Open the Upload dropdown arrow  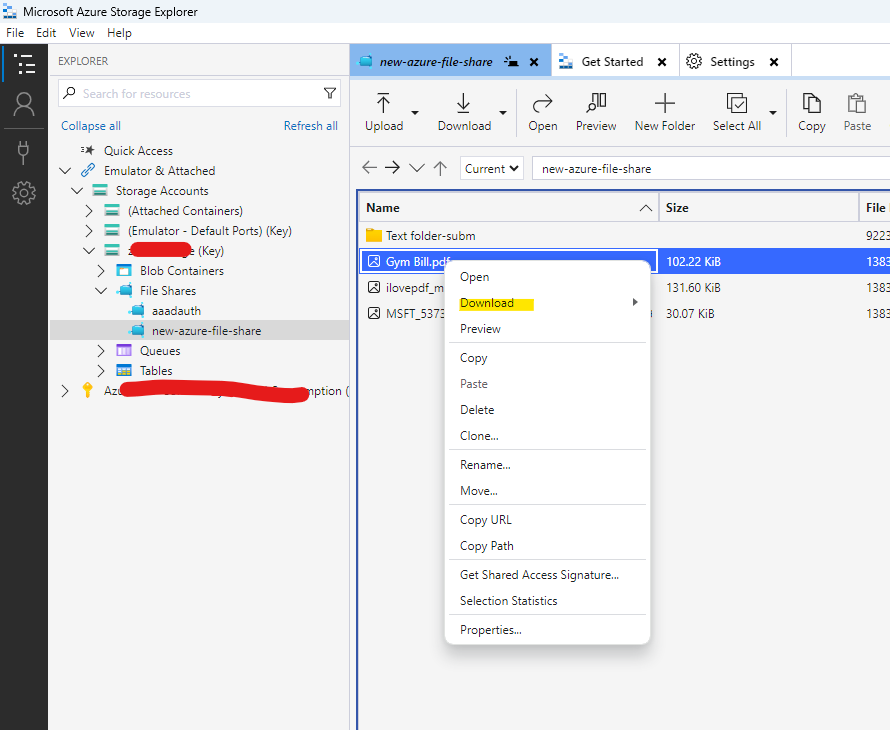[415, 112]
